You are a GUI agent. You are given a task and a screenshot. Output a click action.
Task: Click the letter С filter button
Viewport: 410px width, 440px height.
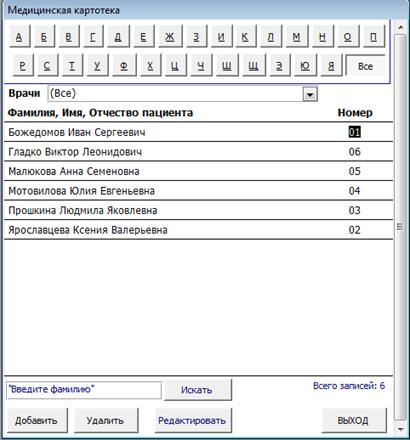coord(47,65)
